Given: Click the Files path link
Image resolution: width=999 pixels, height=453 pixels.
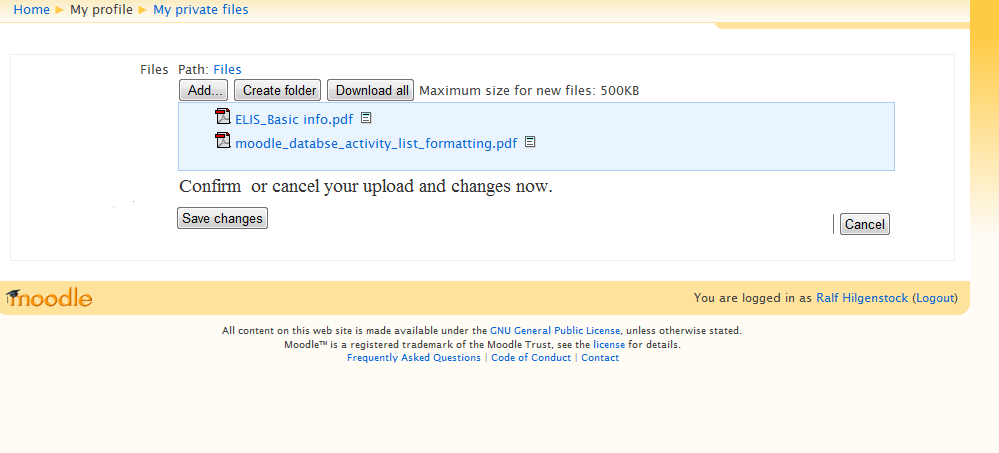Looking at the screenshot, I should [227, 69].
